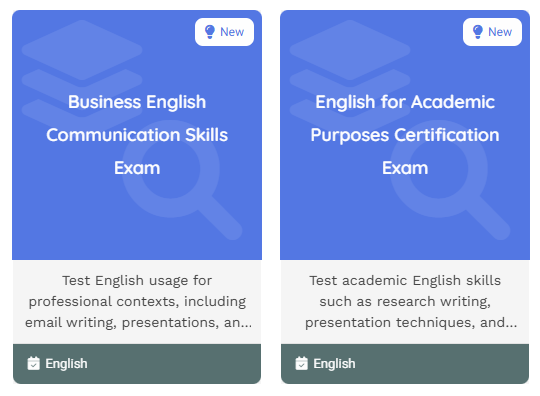This screenshot has height=396, width=540.
Task: Click the lightbulb icon on Business English card
Action: (x=210, y=32)
